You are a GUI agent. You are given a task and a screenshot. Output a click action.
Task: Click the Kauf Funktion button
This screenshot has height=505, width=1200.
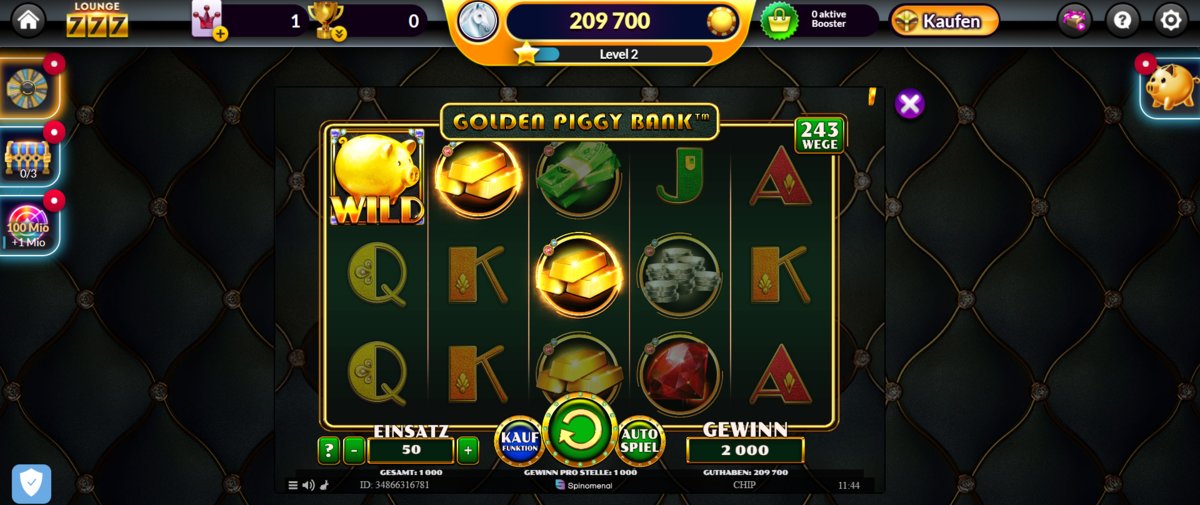point(520,441)
